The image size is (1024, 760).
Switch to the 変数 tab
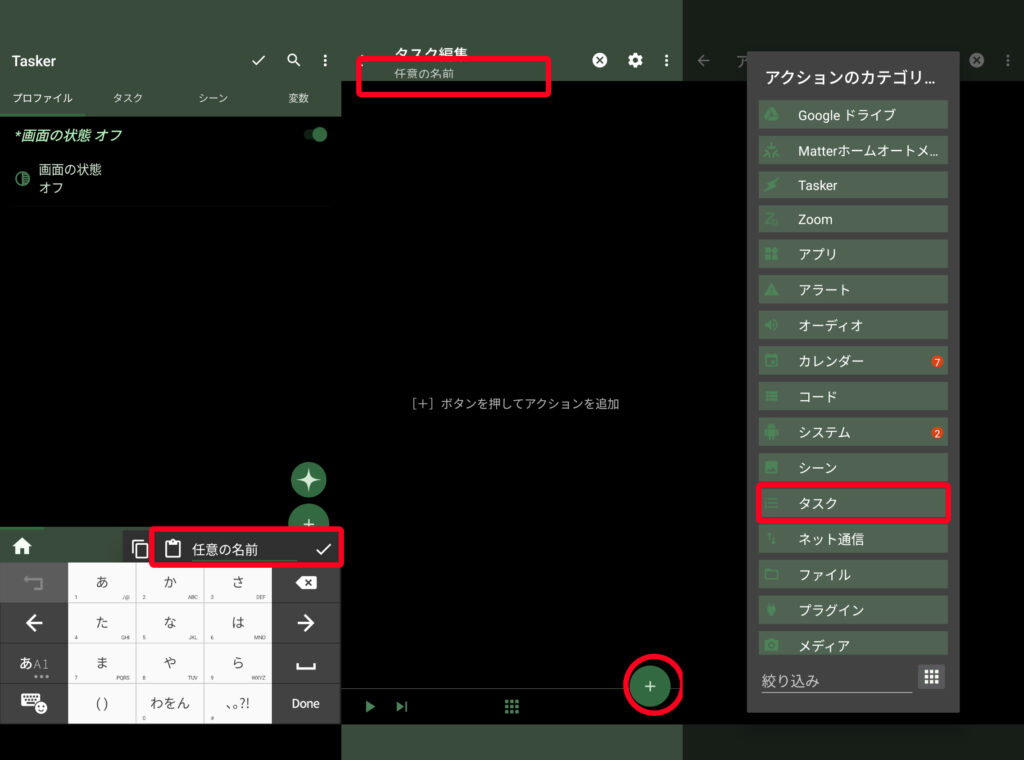[x=298, y=98]
